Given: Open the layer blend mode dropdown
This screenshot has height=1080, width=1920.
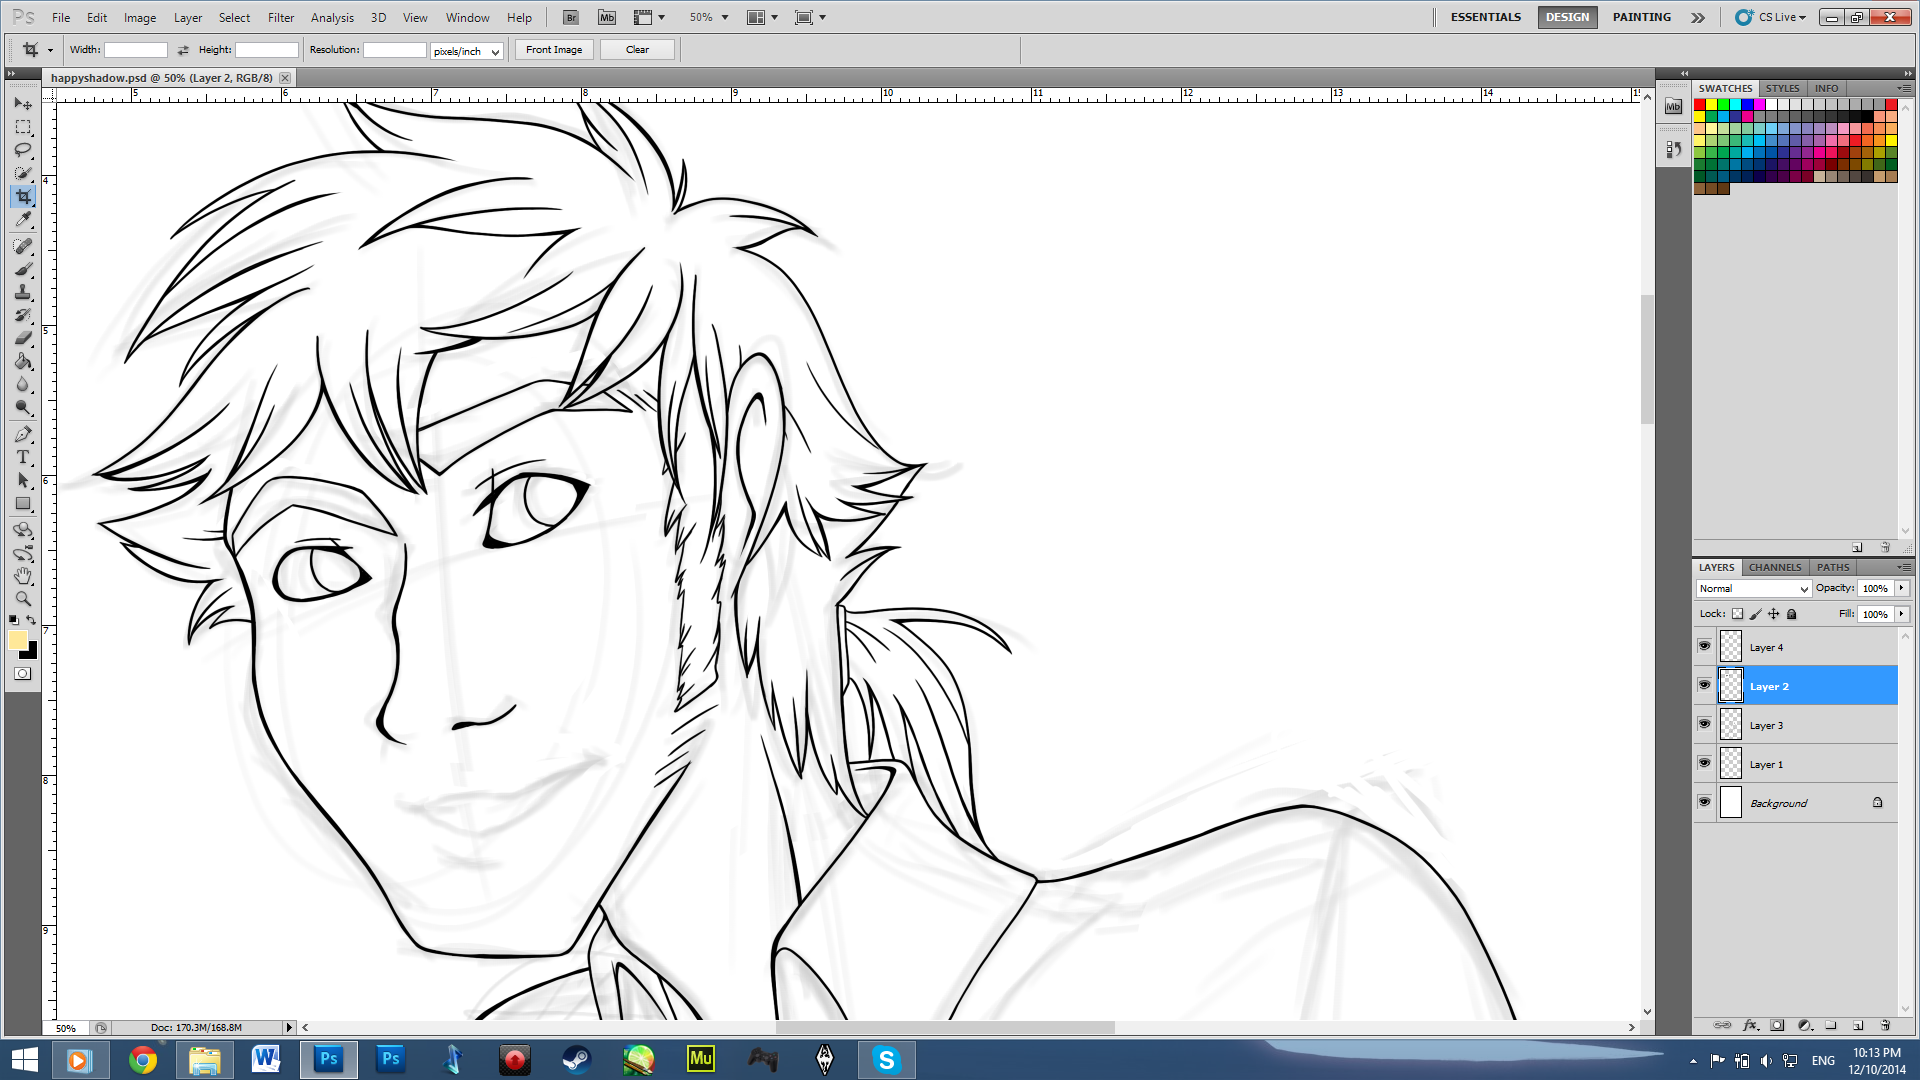Looking at the screenshot, I should pyautogui.click(x=1753, y=589).
